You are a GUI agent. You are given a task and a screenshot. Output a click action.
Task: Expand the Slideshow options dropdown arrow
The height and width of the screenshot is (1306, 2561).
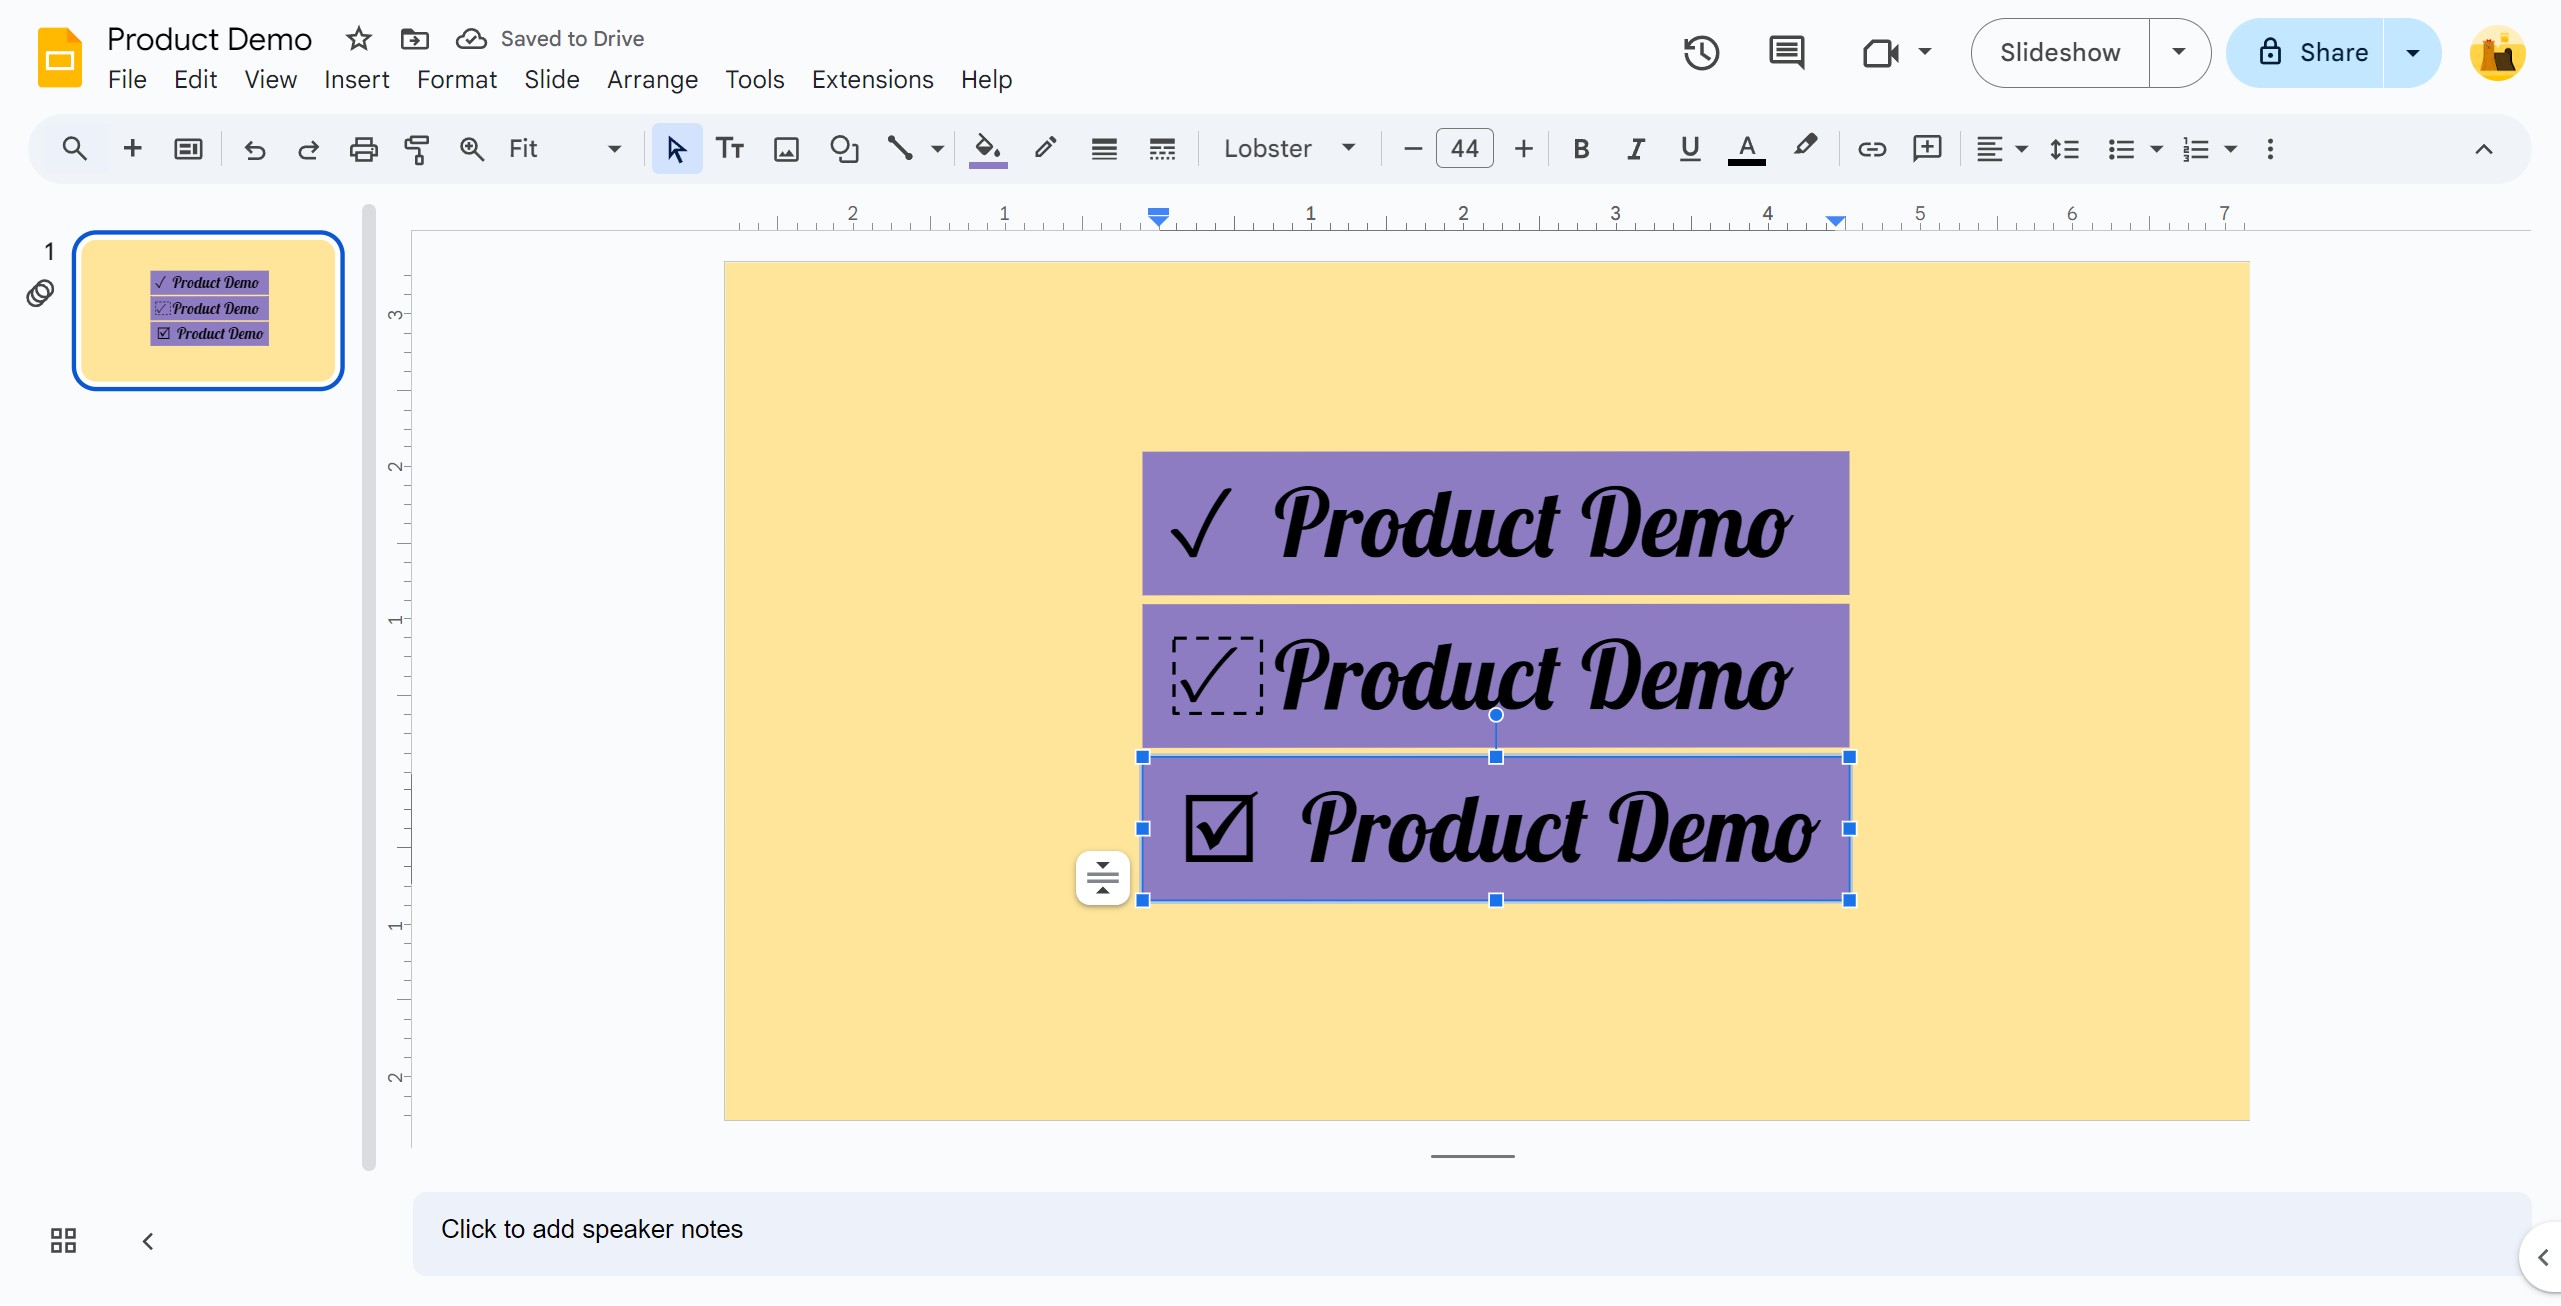click(x=2179, y=52)
